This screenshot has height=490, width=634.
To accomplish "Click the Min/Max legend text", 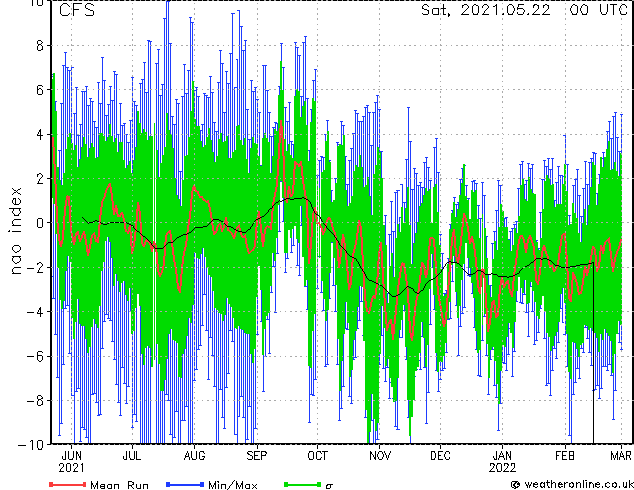I will (233, 485).
